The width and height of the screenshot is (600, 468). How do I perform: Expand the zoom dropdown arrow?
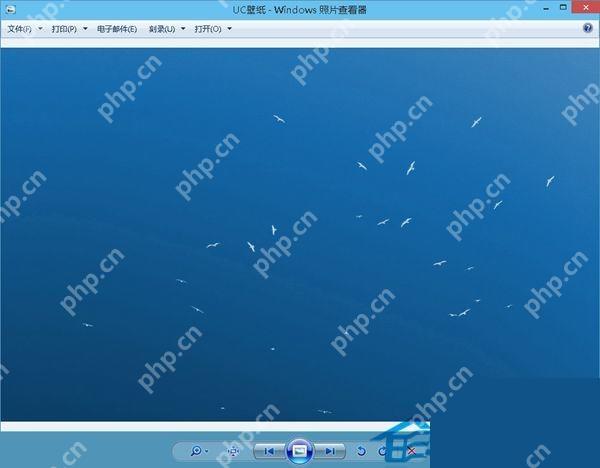207,452
